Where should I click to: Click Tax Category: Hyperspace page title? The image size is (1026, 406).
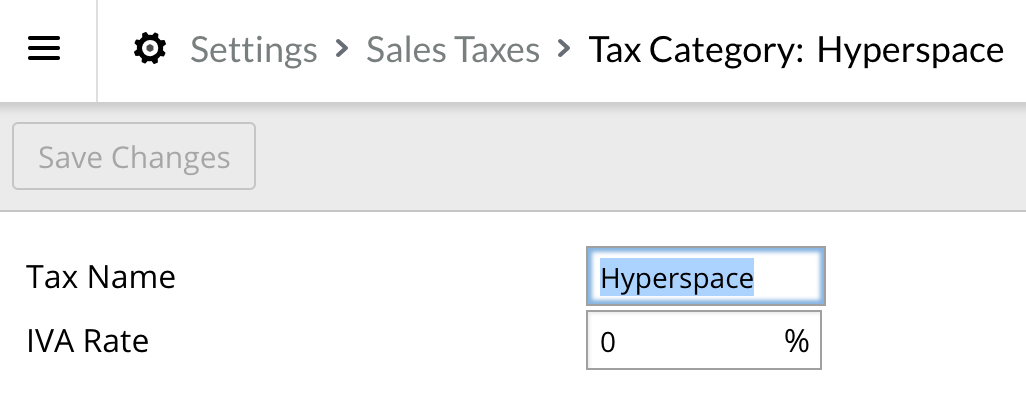pos(796,49)
